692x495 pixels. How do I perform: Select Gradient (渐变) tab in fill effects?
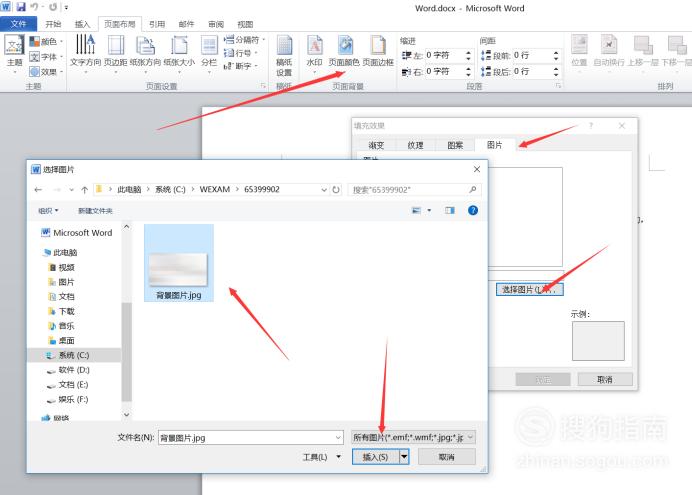coord(376,145)
